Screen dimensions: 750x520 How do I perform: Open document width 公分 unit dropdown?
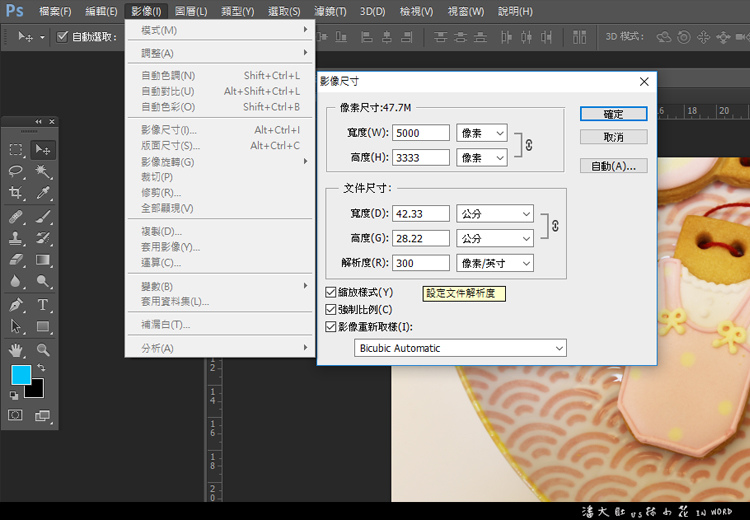click(x=495, y=214)
